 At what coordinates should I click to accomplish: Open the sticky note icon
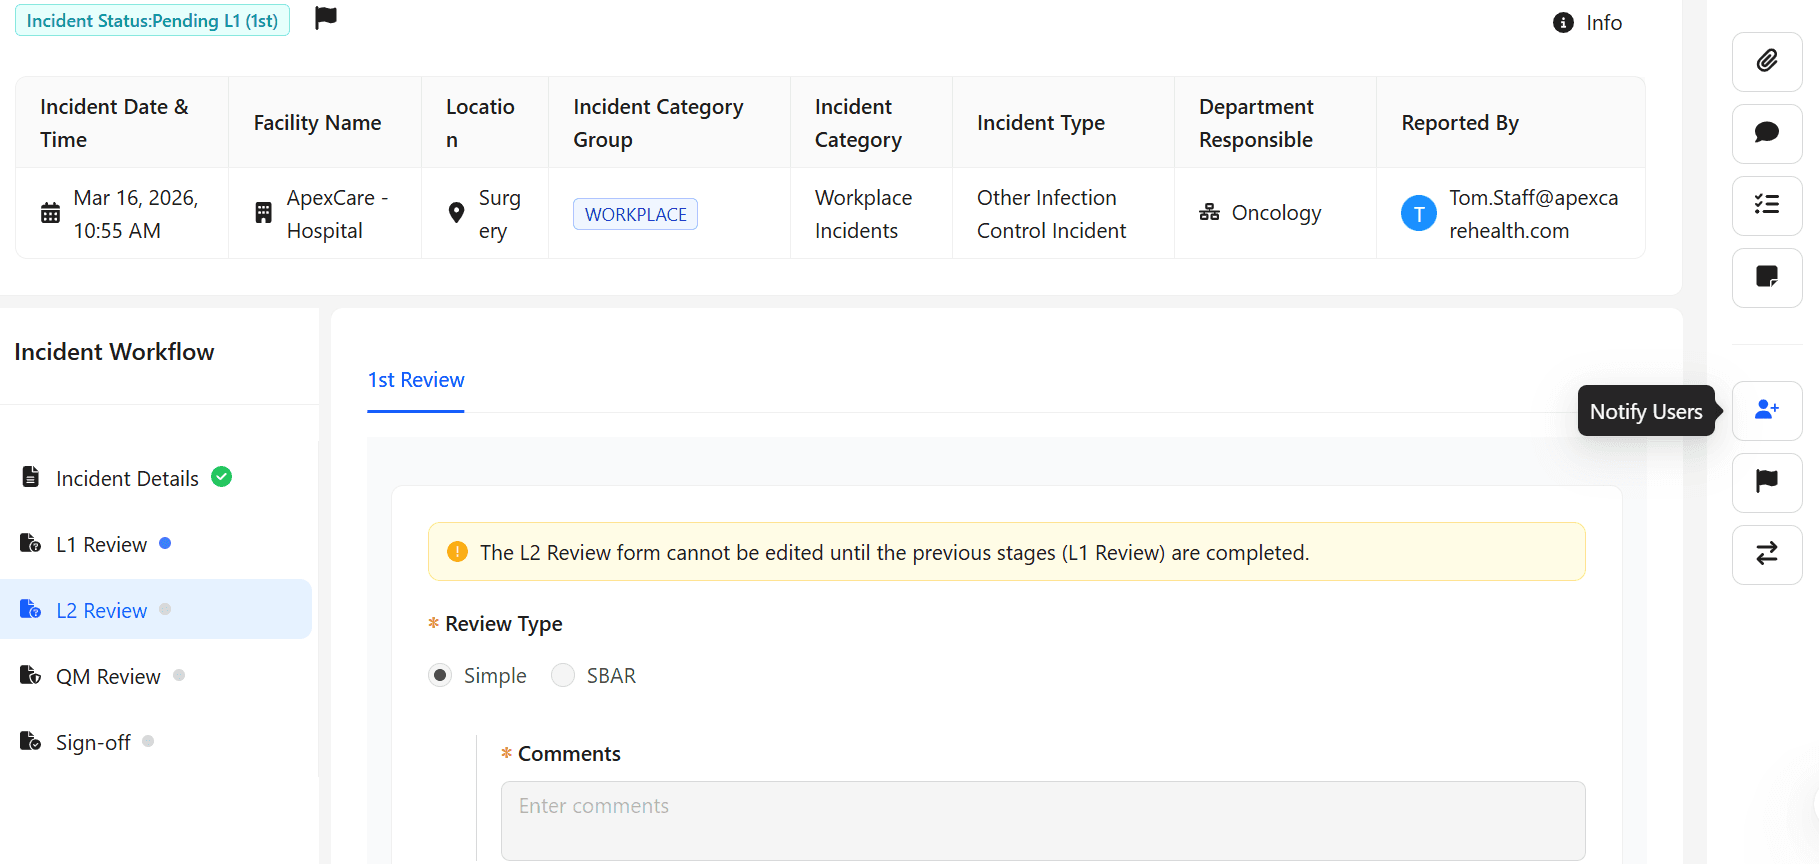[1766, 277]
